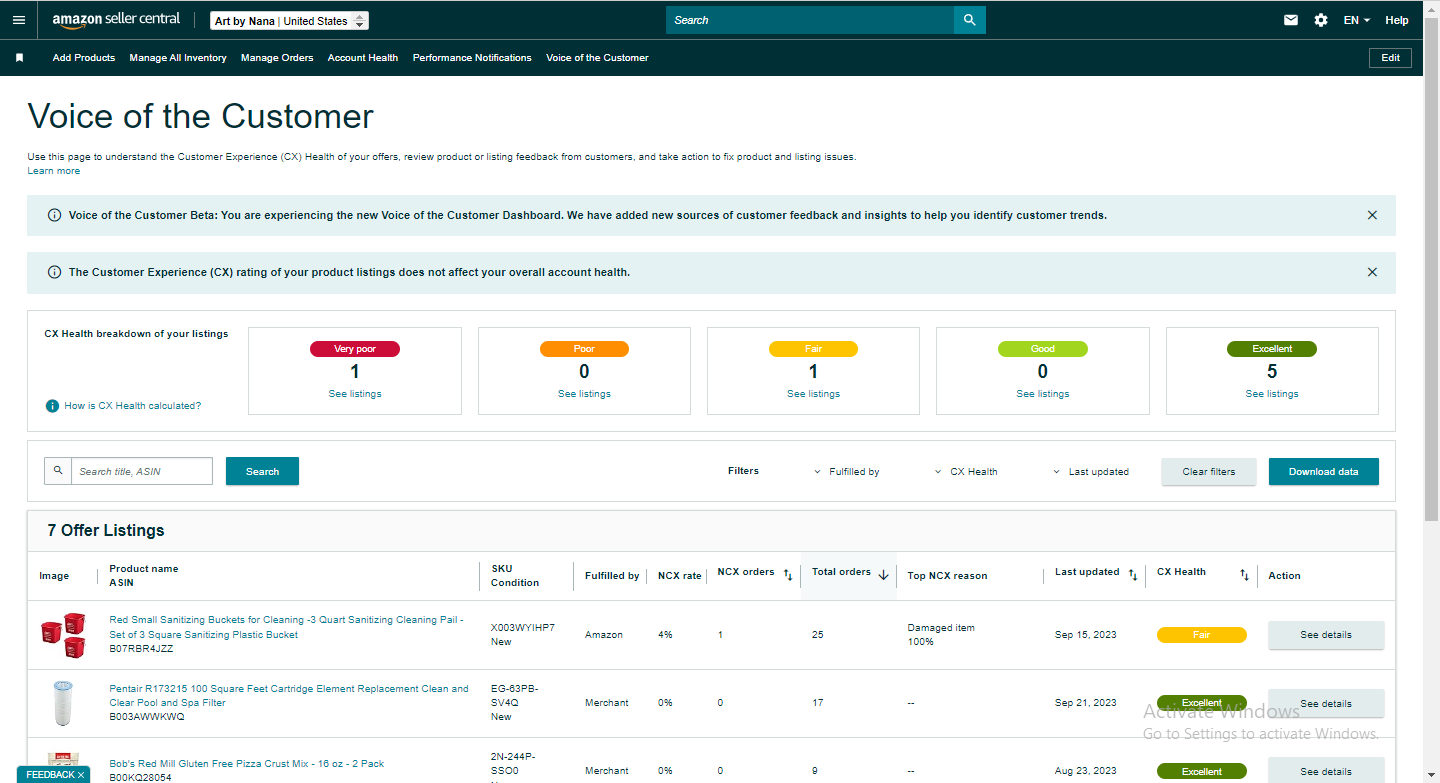
Task: Open the messages envelope icon
Action: pos(1291,20)
